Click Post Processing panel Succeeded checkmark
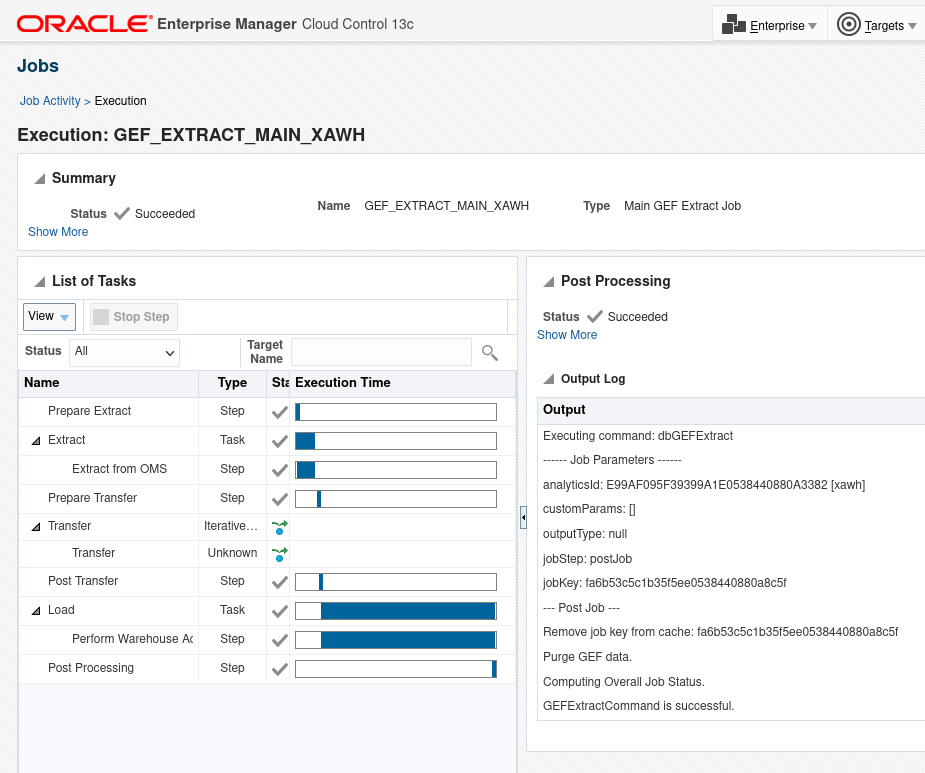Image resolution: width=925 pixels, height=773 pixels. (x=595, y=317)
